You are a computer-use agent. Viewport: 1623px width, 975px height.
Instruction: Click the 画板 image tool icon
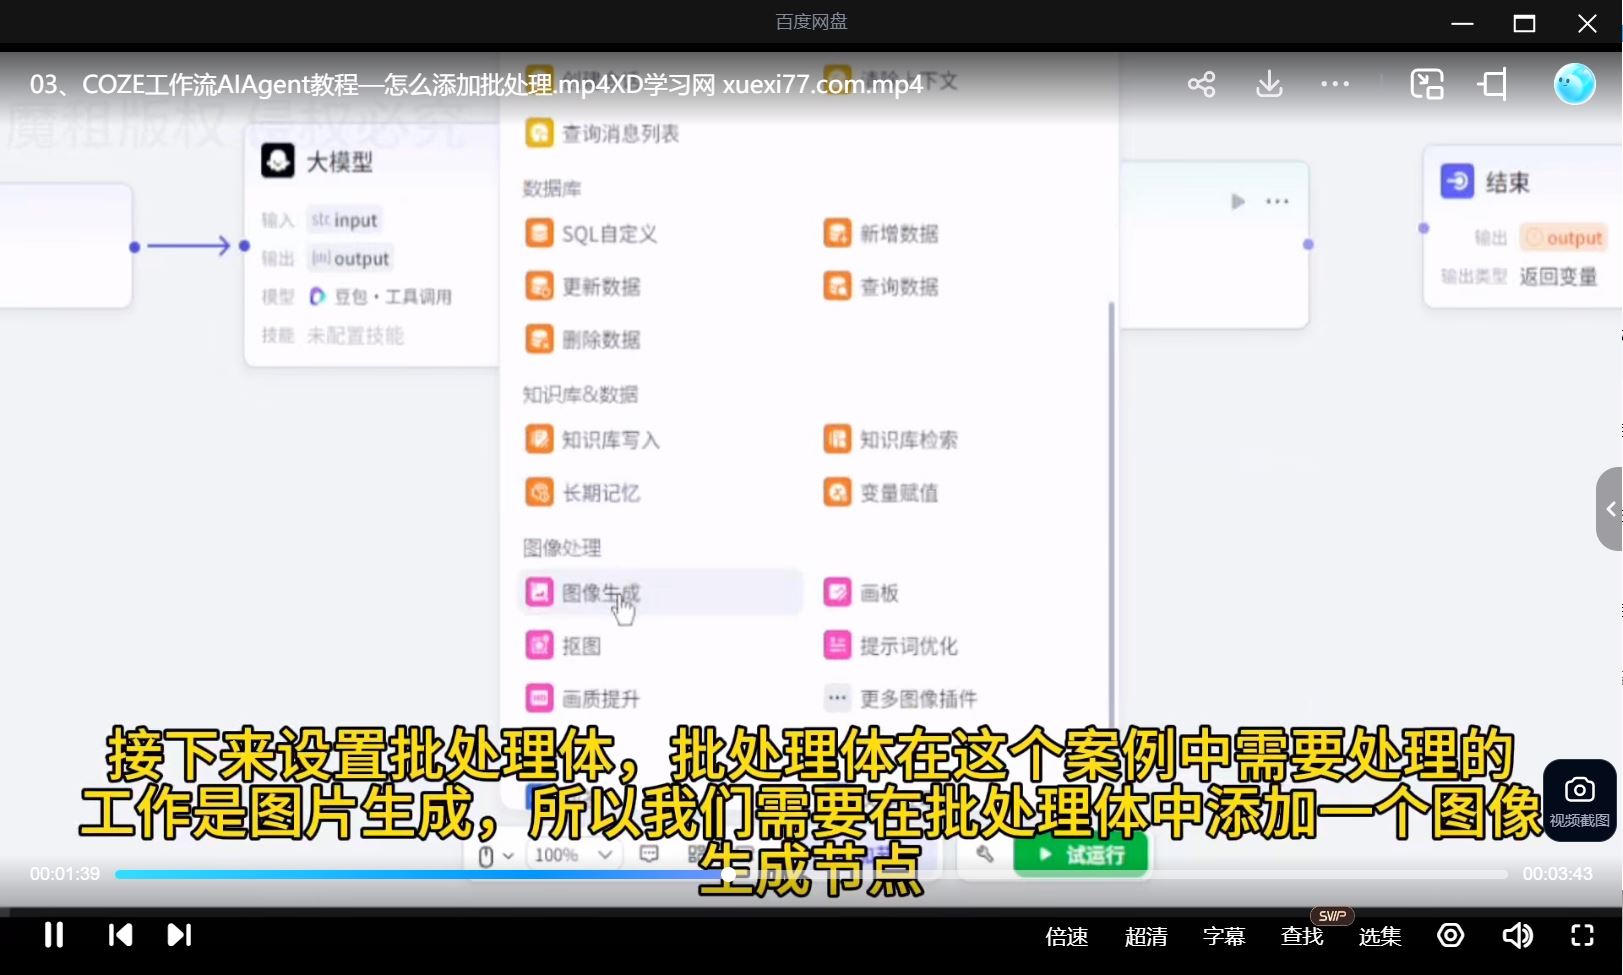point(837,591)
